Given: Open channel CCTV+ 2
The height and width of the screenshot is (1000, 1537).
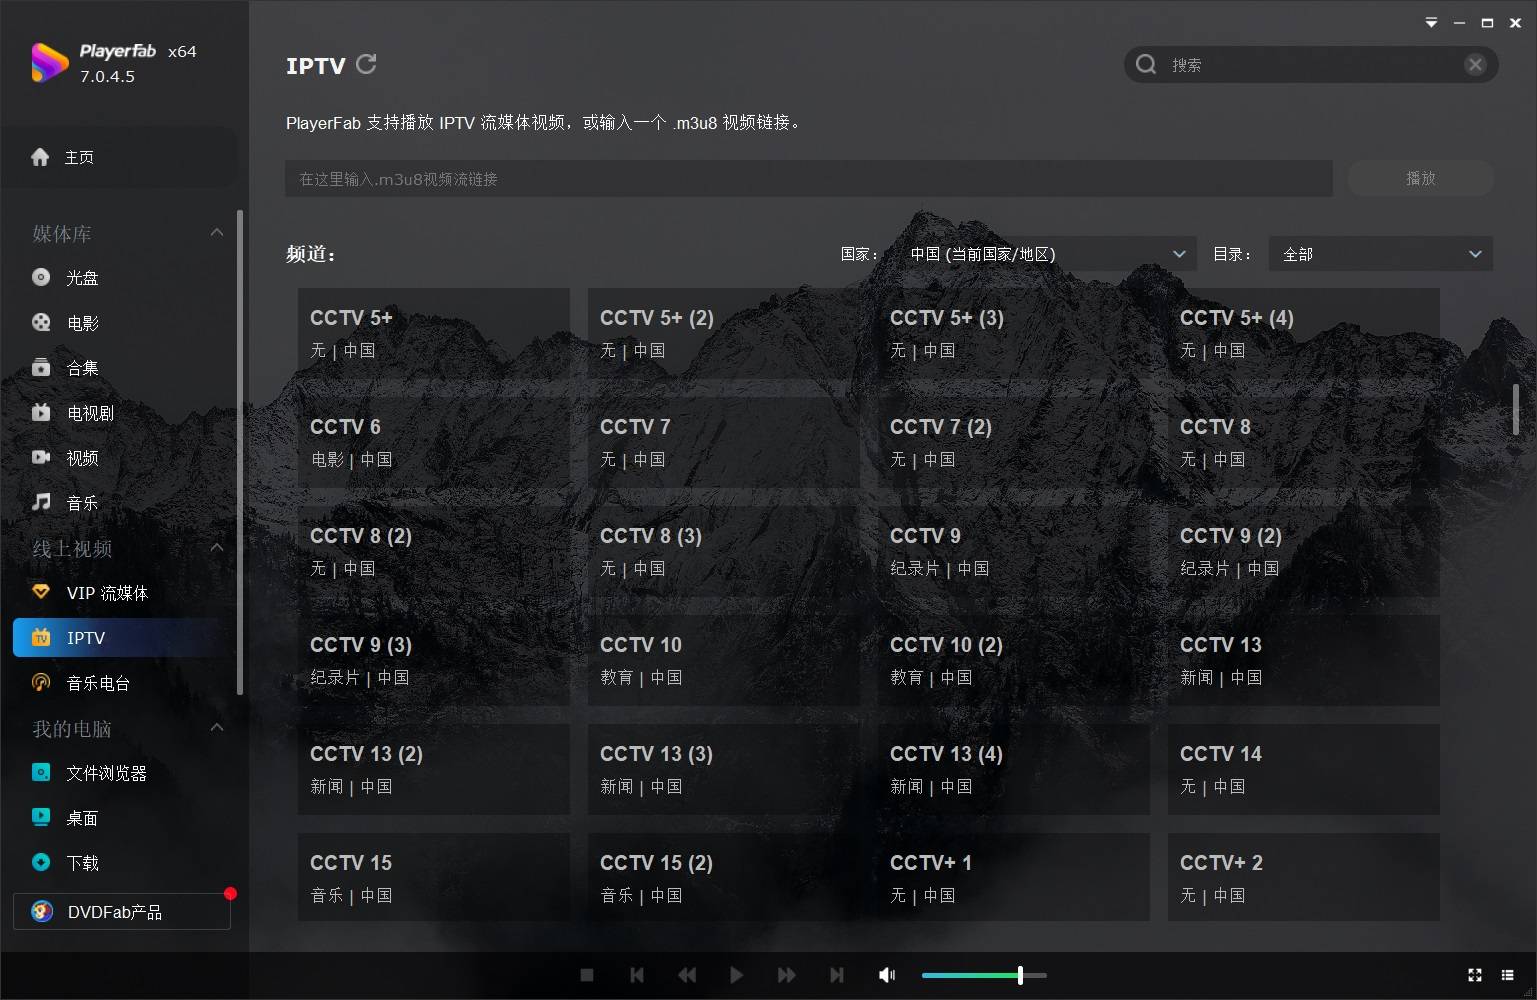Looking at the screenshot, I should pos(1304,877).
